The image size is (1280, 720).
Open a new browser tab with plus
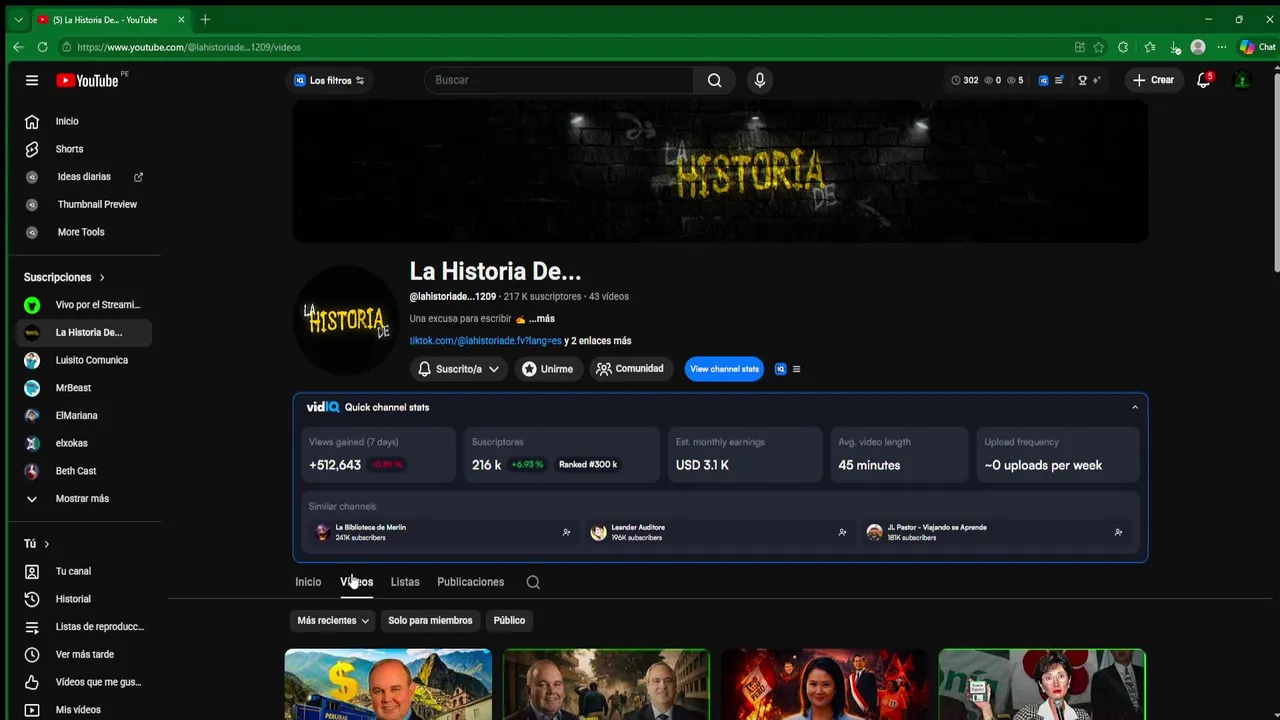point(205,20)
